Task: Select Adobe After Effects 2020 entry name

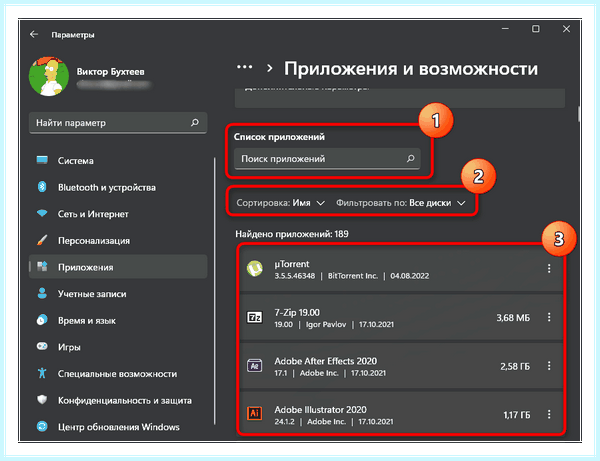Action: (x=326, y=361)
